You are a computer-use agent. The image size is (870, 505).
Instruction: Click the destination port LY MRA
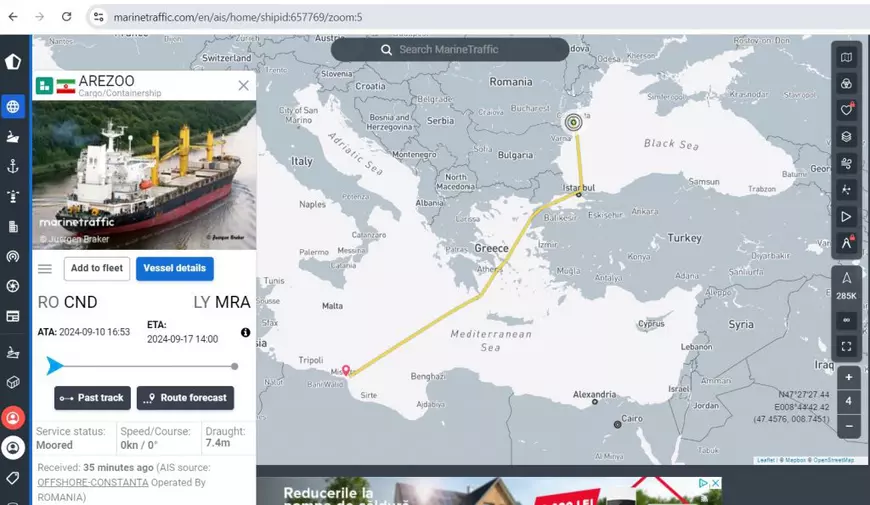pyautogui.click(x=222, y=302)
